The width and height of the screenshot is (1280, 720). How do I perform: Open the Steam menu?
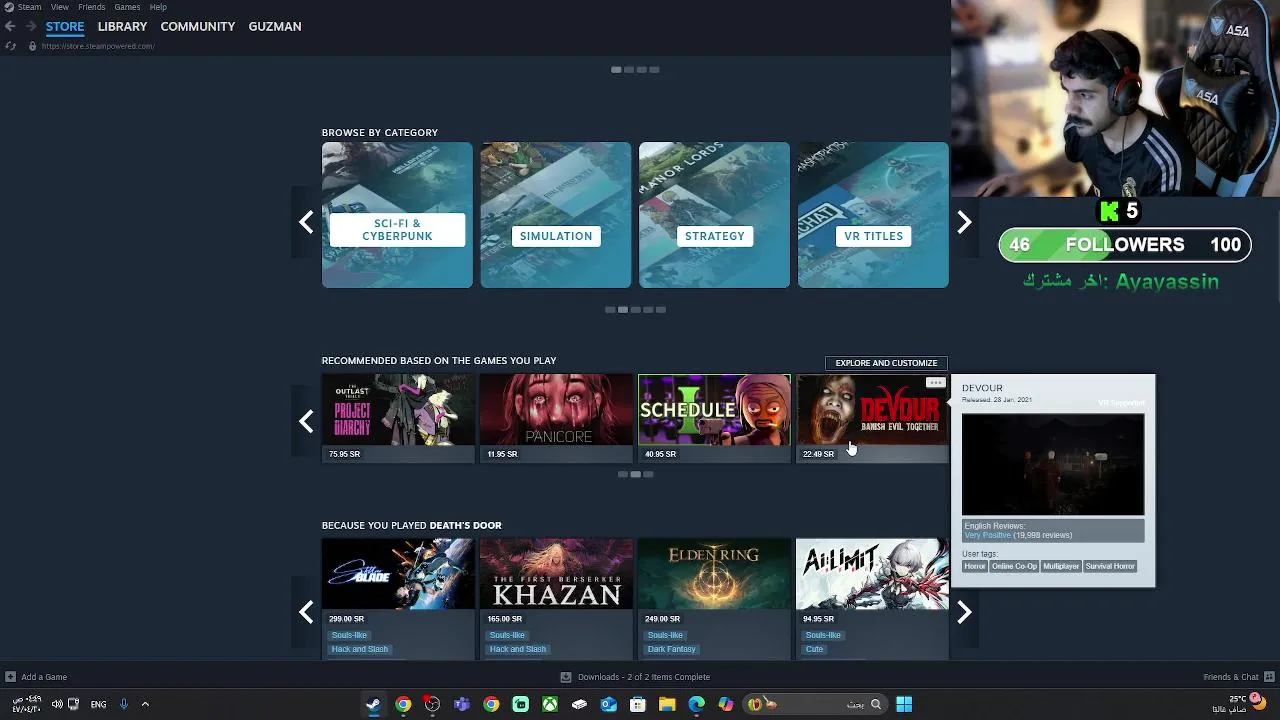tap(29, 7)
